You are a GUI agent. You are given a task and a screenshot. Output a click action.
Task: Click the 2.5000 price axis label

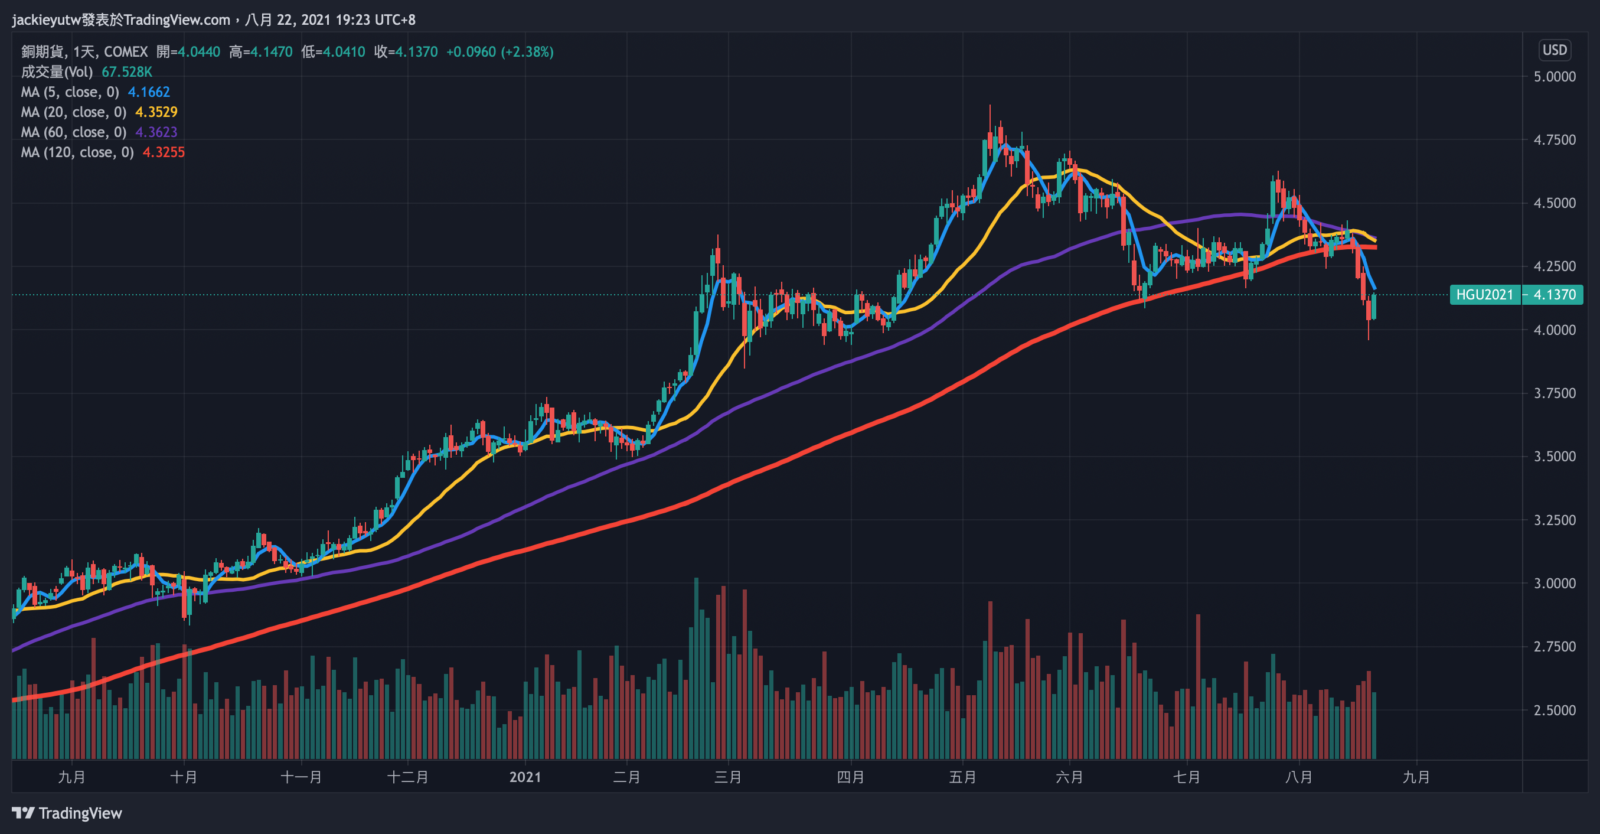(1554, 710)
